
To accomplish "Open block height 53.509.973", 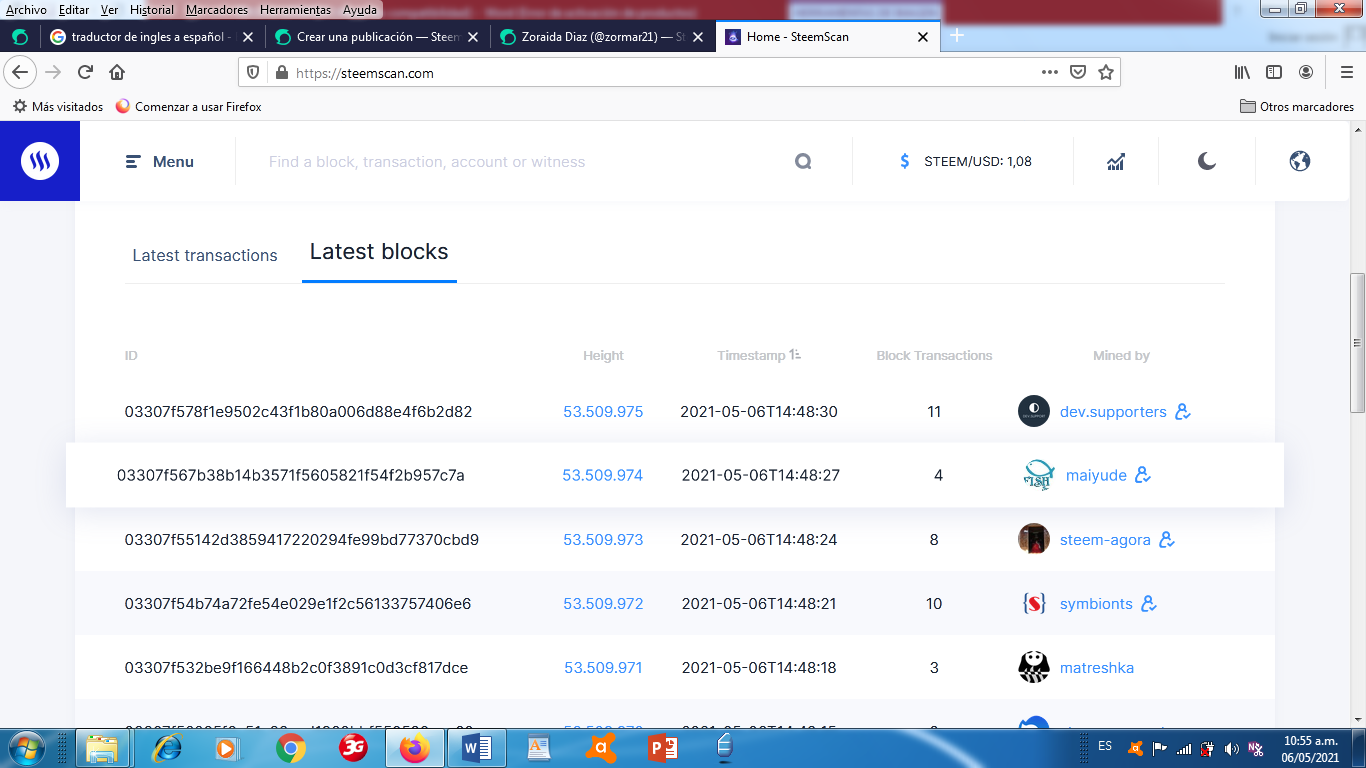I will point(603,540).
